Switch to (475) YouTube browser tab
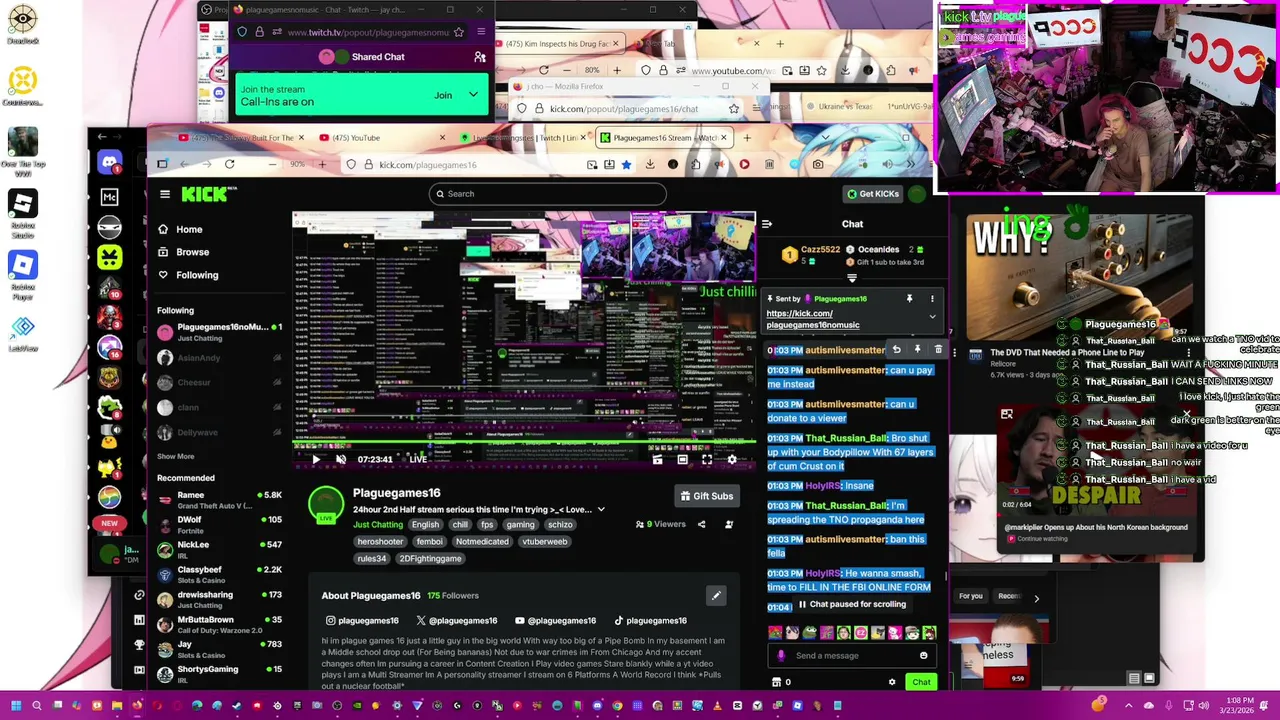 coord(380,138)
